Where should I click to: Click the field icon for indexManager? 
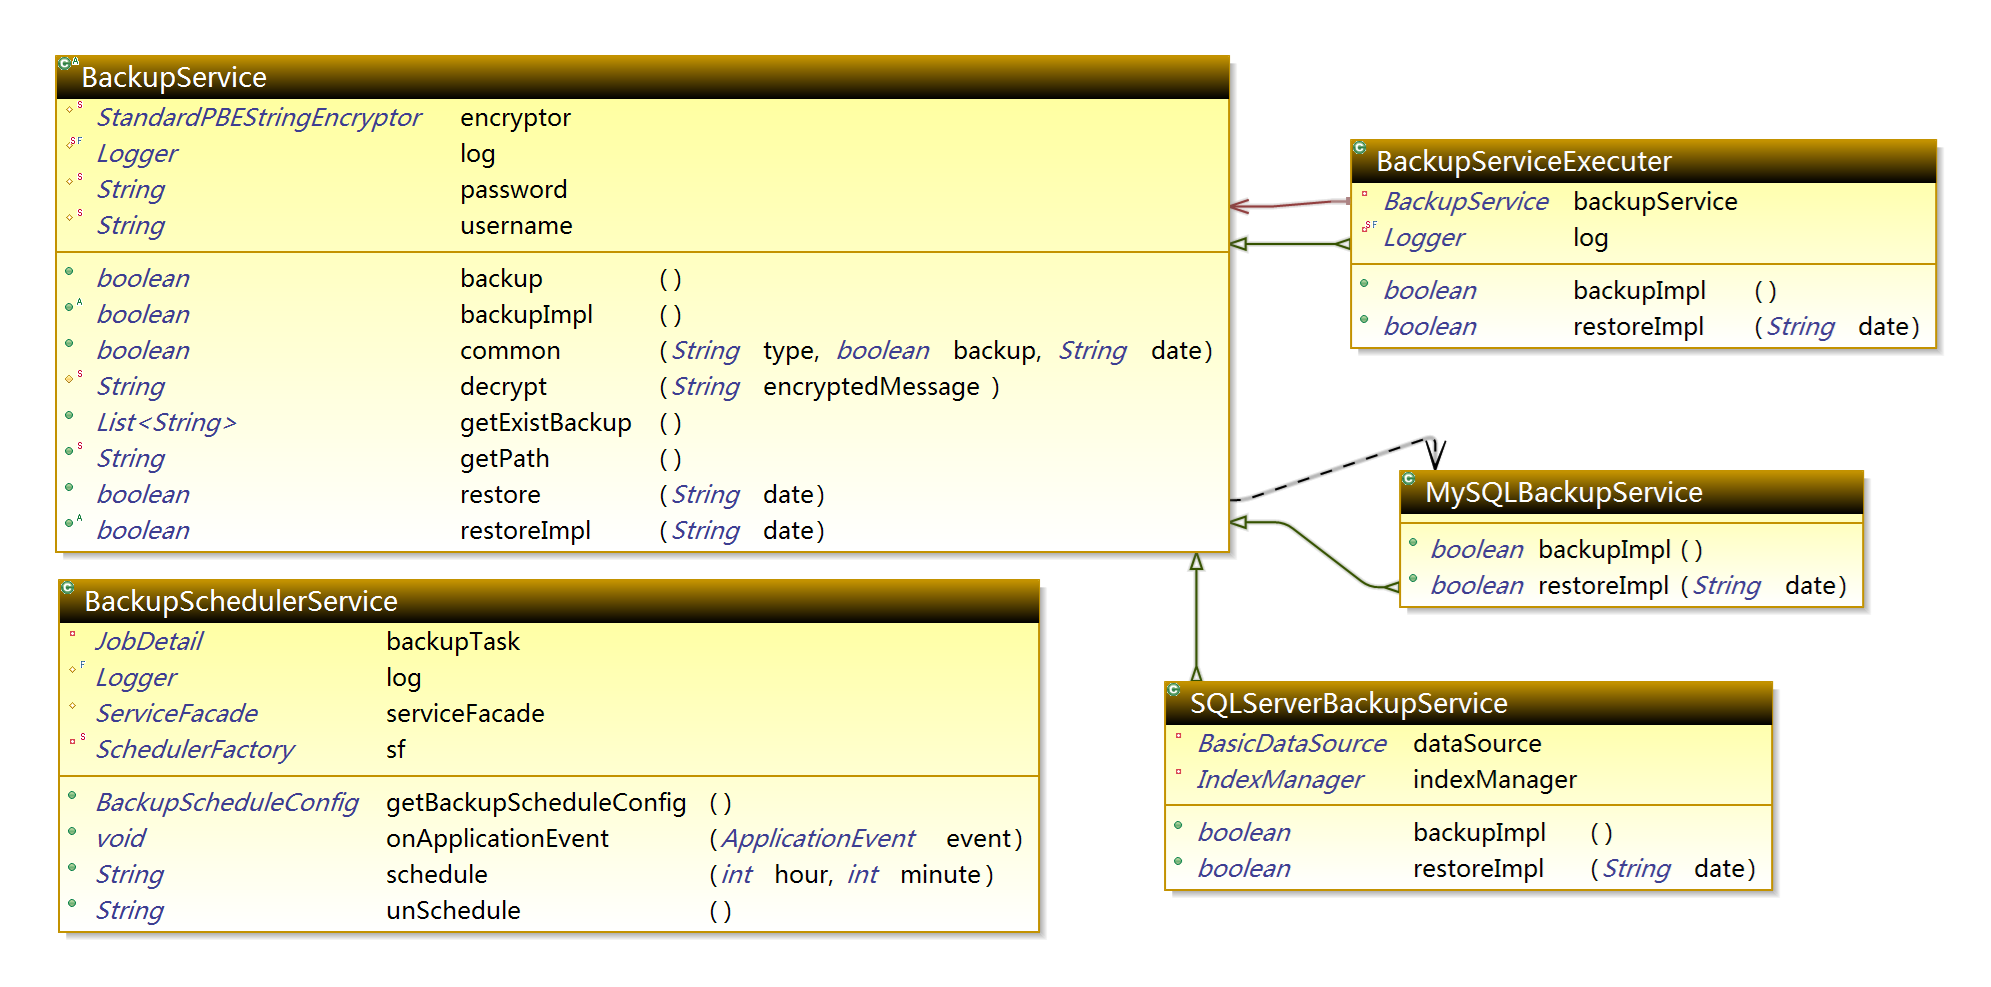(x=1178, y=772)
